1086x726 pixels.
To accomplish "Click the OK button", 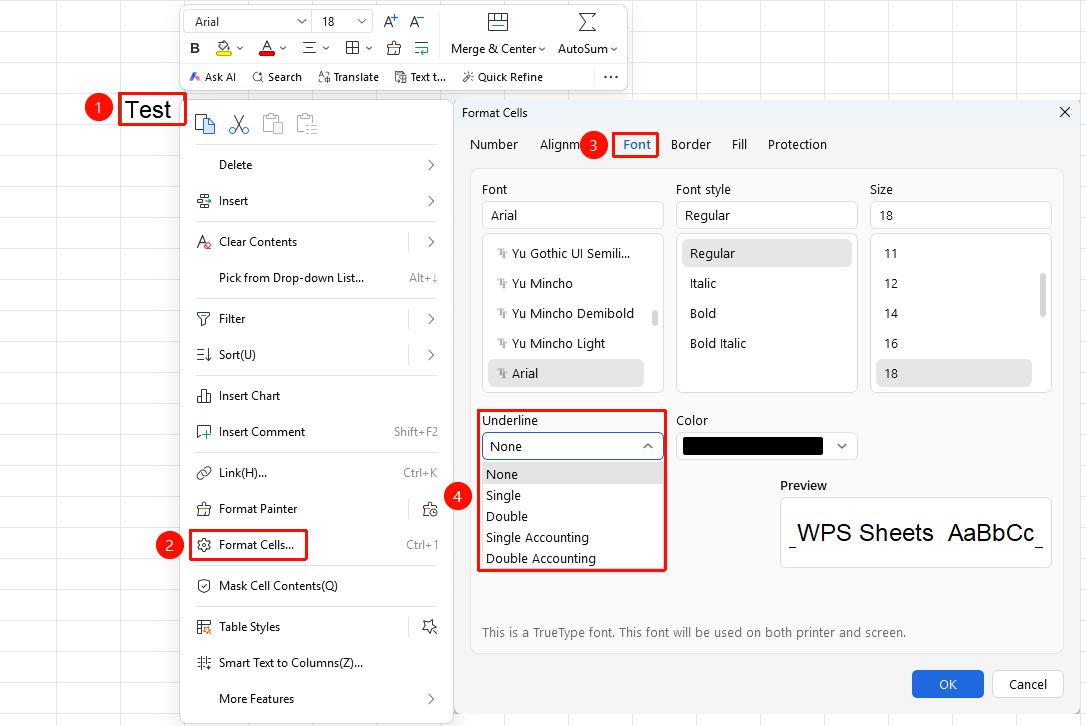I will (x=947, y=684).
